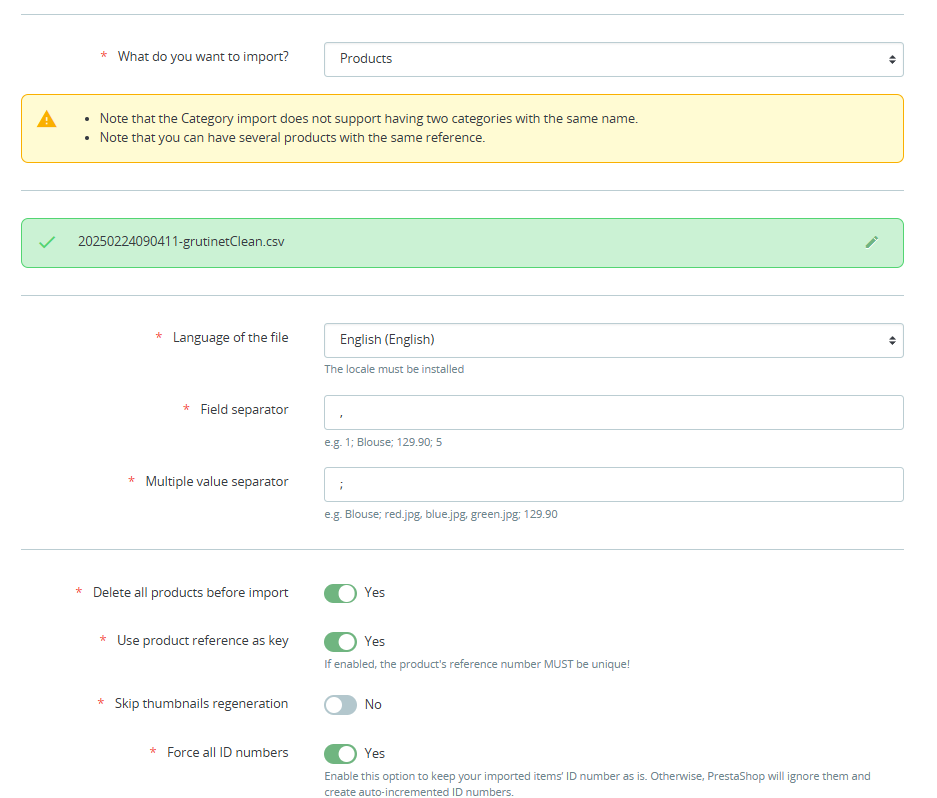This screenshot has width=937, height=798.
Task: Click the 'What do you want to import?' label
Action: click(203, 57)
